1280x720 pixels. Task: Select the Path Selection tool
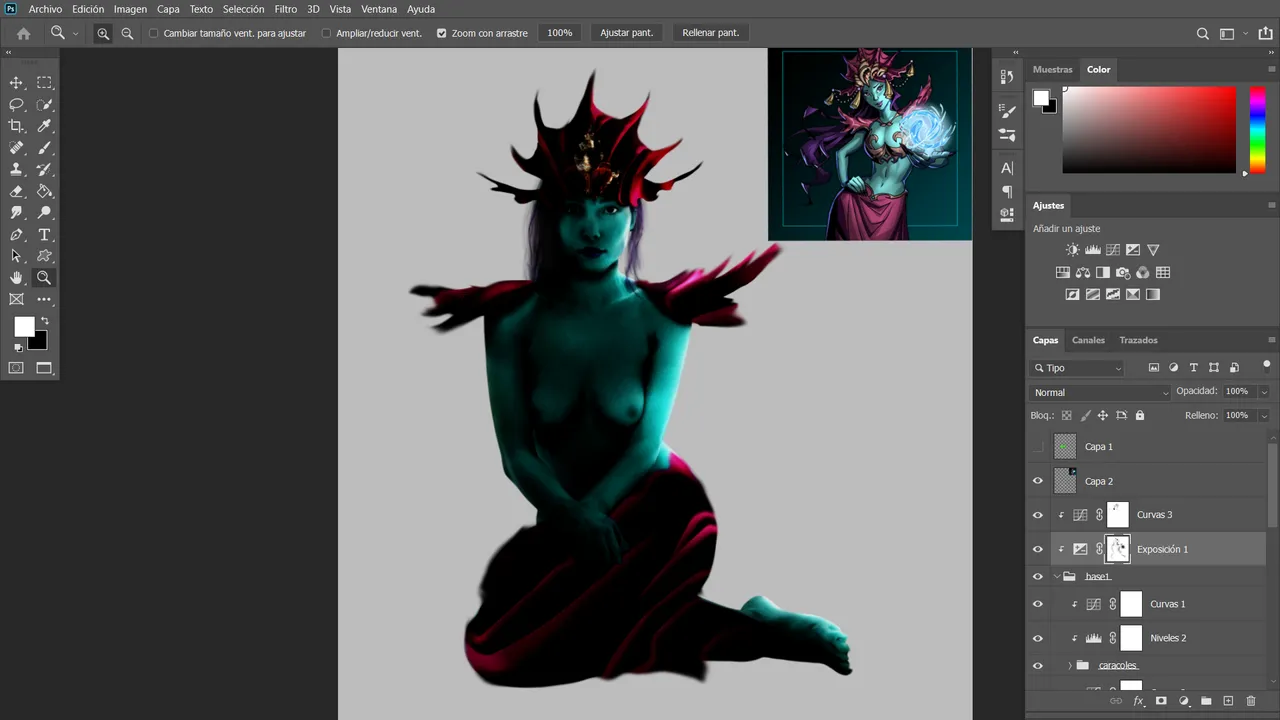pos(16,256)
